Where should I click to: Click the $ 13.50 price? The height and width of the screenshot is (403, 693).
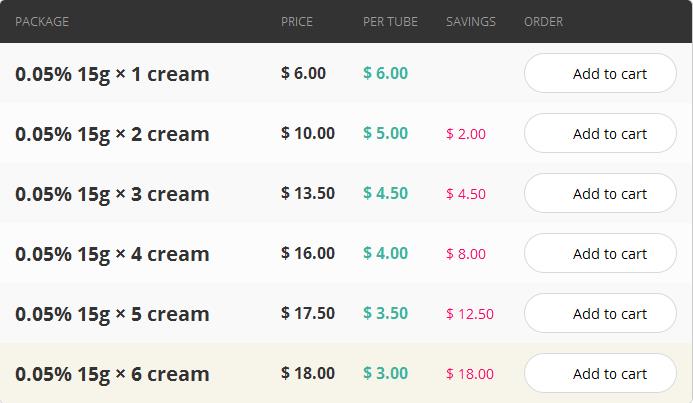[308, 193]
